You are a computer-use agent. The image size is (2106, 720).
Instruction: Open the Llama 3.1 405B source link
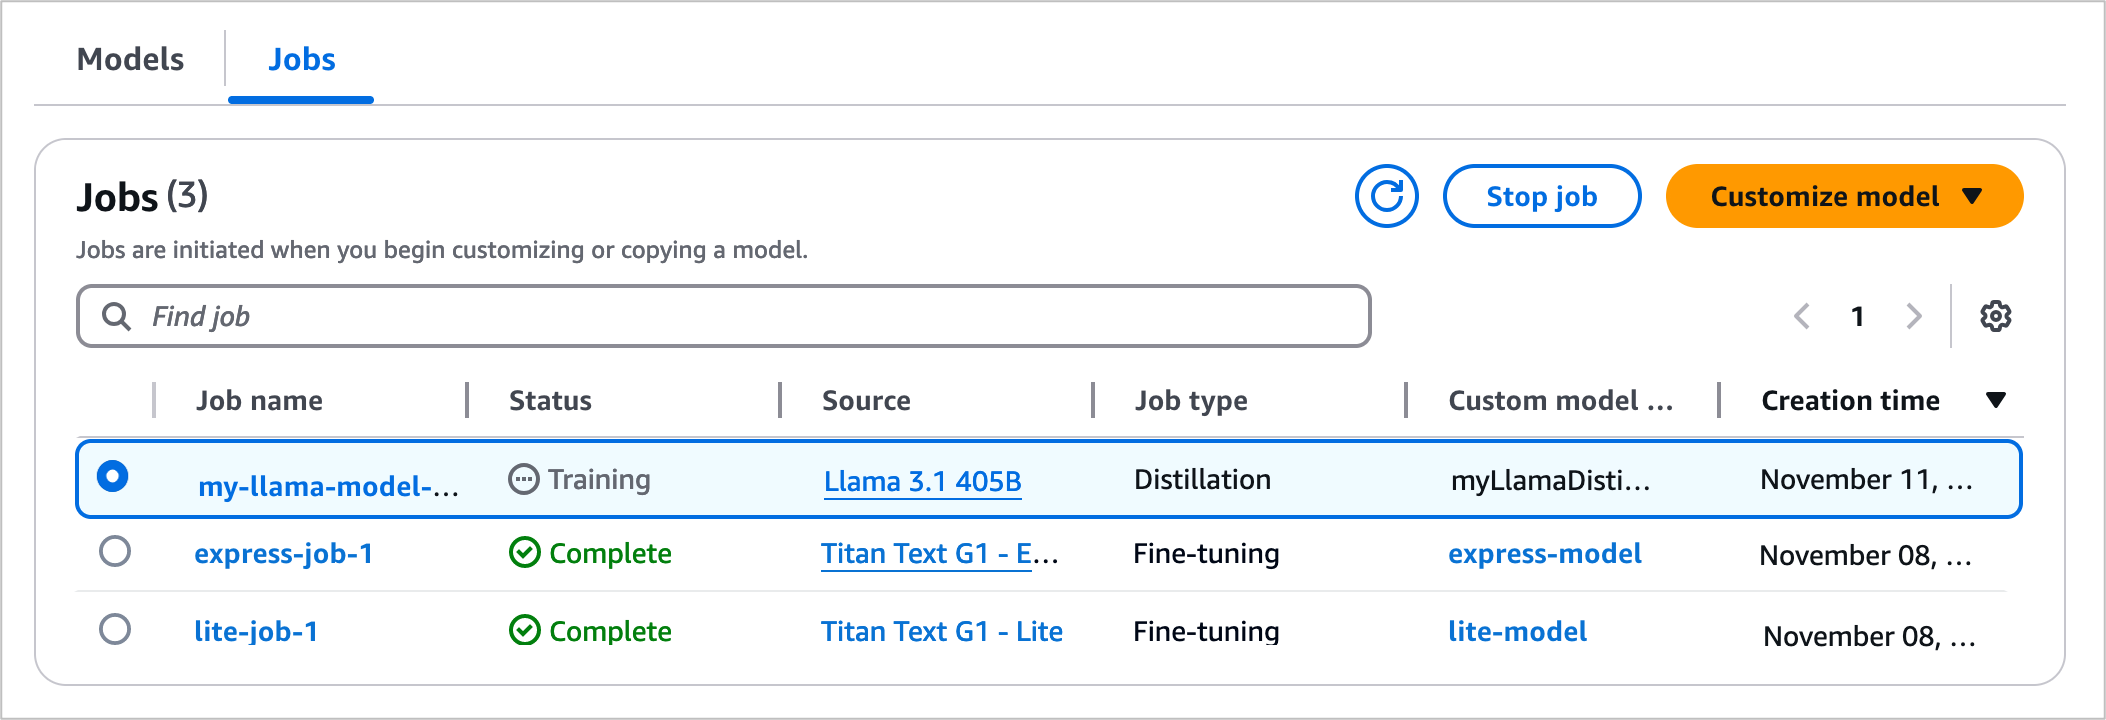[x=922, y=481]
